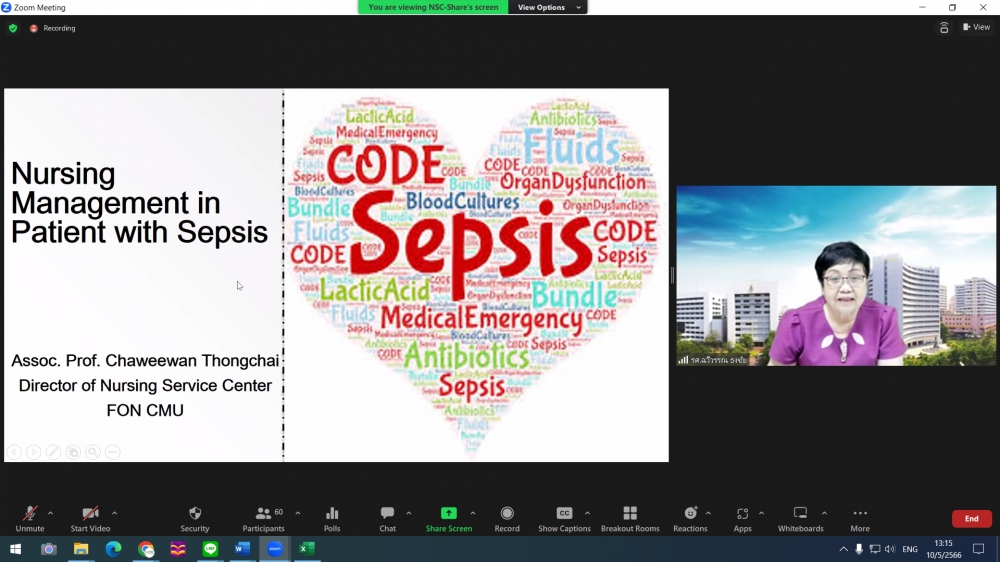The image size is (1000, 562).
Task: Open the Whiteboards tool
Action: click(x=800, y=514)
